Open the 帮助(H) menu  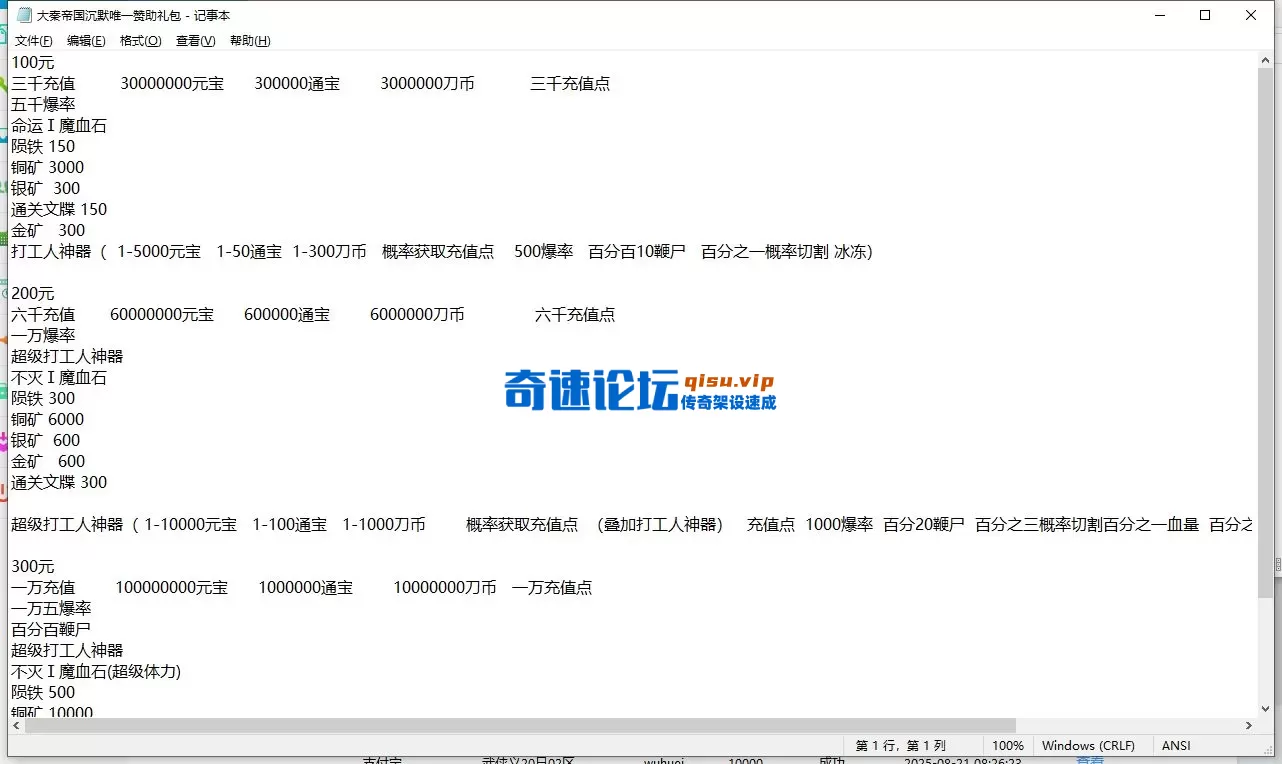[248, 40]
